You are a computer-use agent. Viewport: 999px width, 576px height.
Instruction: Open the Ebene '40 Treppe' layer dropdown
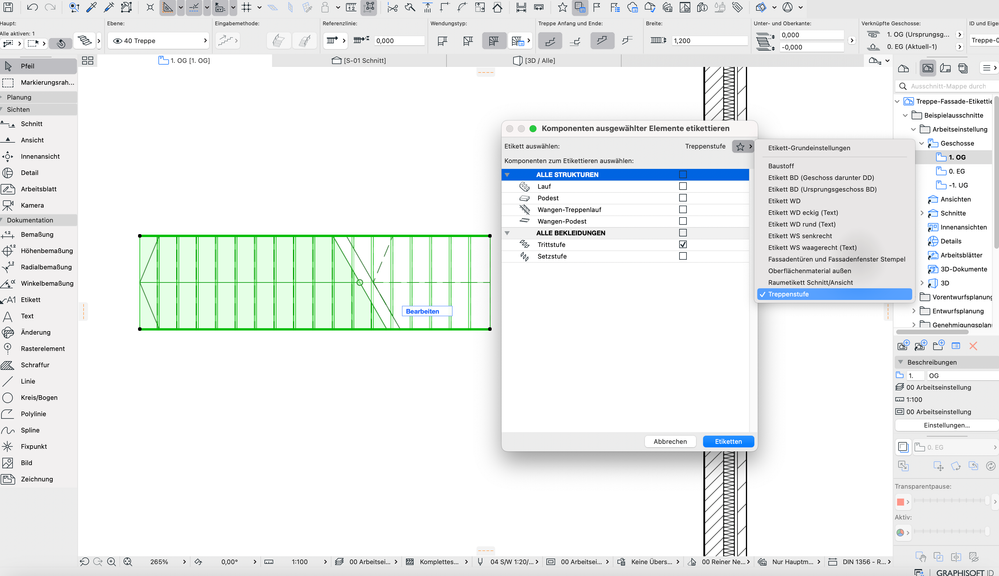[x=160, y=41]
